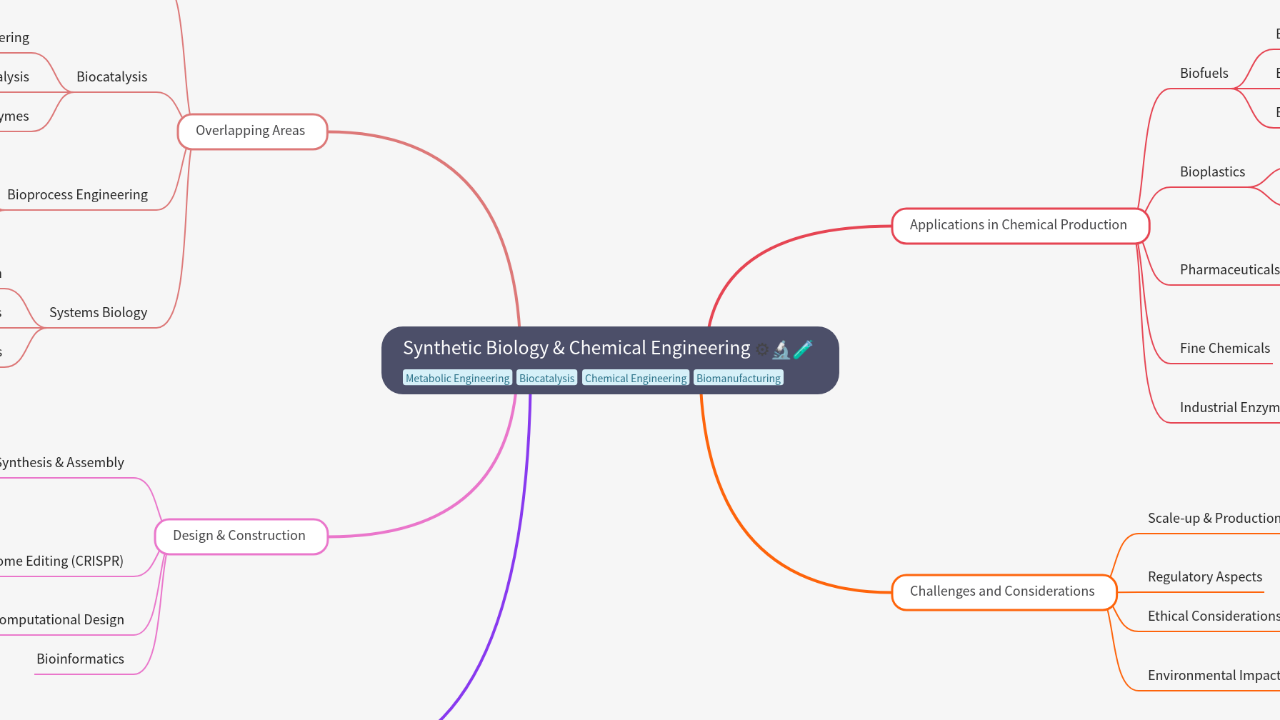The height and width of the screenshot is (720, 1280).
Task: Select the Bioprocess Engineering branch
Action: pyautogui.click(x=77, y=195)
